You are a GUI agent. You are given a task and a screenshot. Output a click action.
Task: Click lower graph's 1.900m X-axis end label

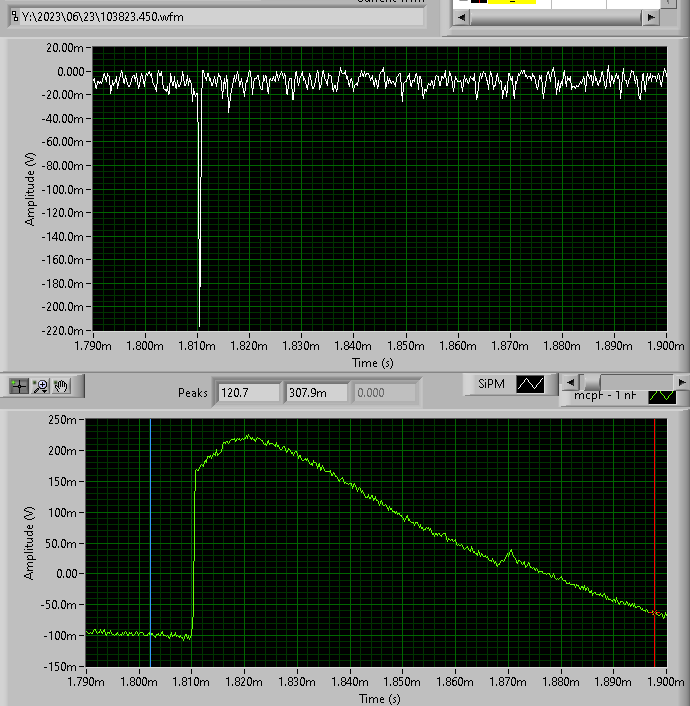[666, 682]
